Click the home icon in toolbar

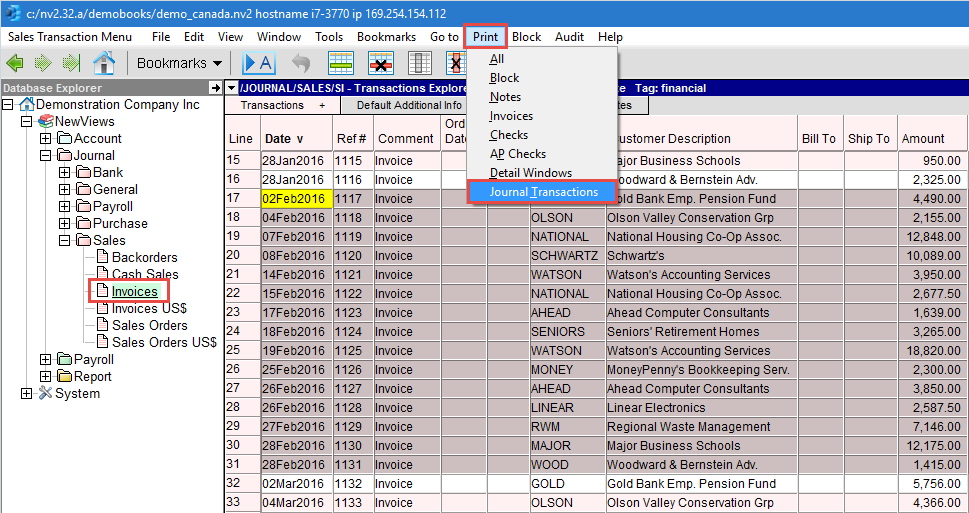103,63
